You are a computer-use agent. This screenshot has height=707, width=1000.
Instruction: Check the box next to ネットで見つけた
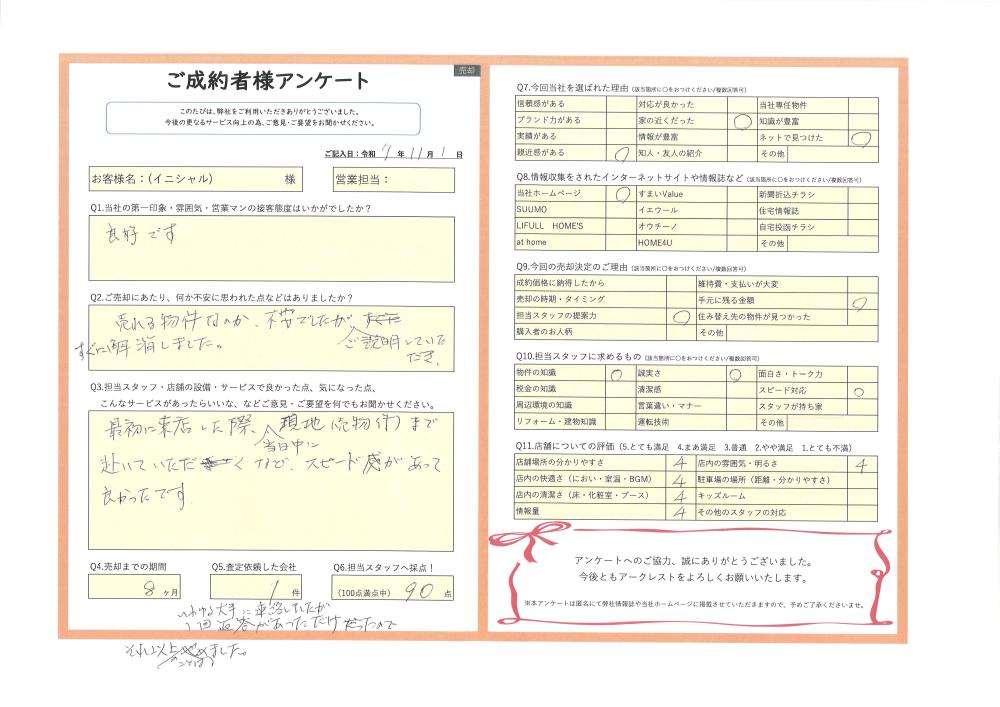(x=863, y=136)
